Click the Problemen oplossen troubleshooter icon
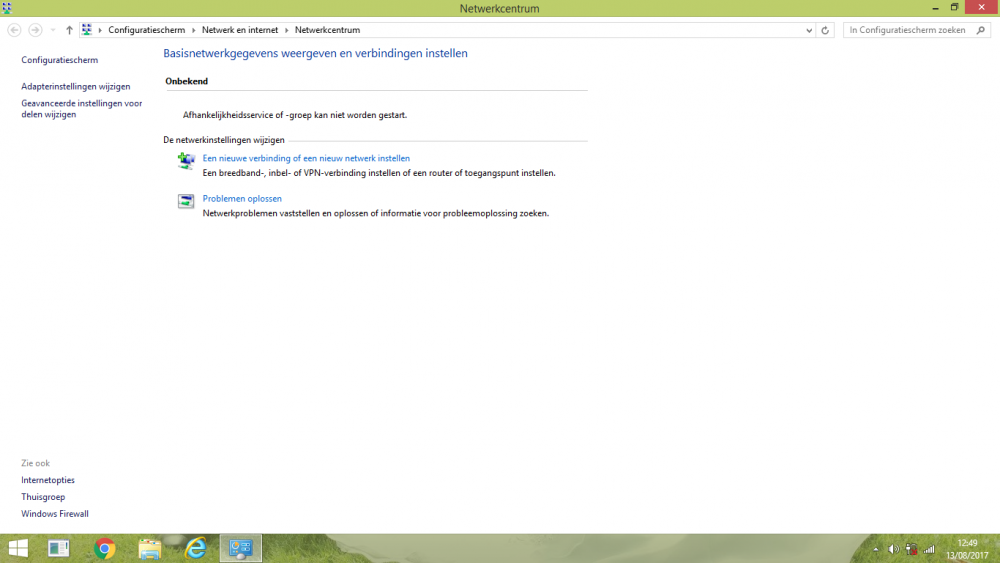This screenshot has height=563, width=1000. coord(186,201)
